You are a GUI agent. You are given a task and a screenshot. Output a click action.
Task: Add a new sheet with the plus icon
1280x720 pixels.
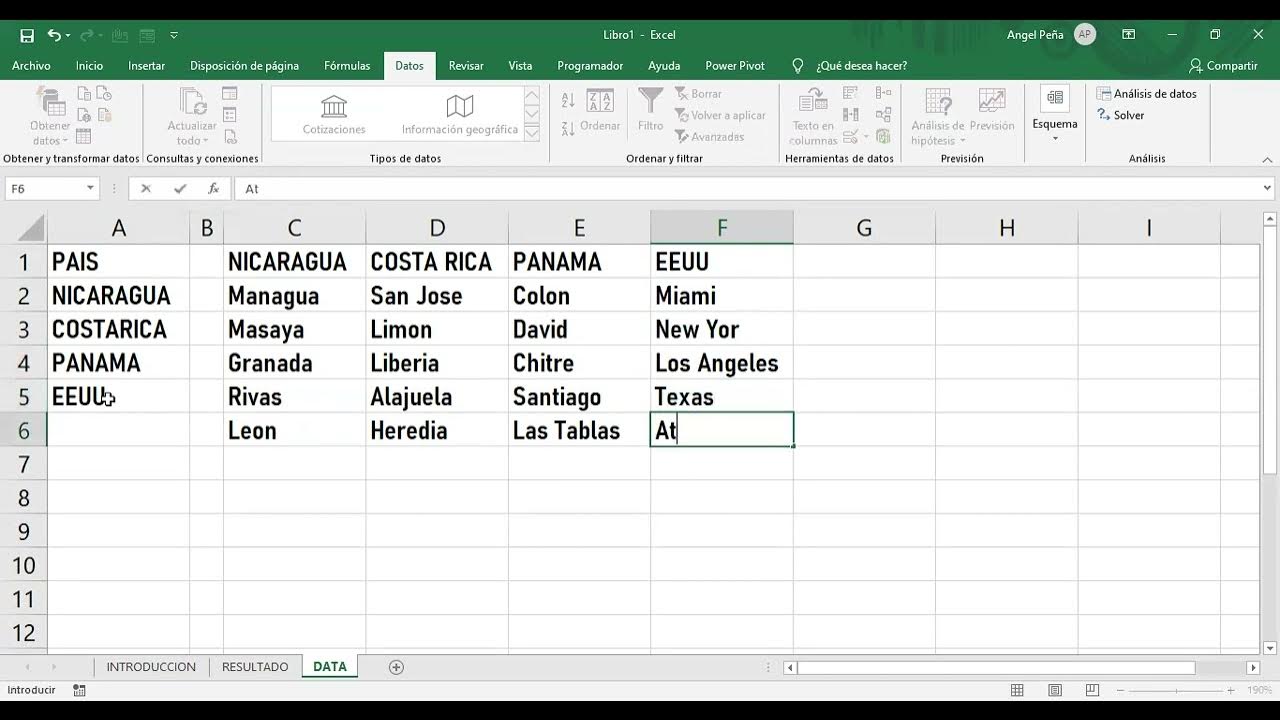click(x=396, y=667)
